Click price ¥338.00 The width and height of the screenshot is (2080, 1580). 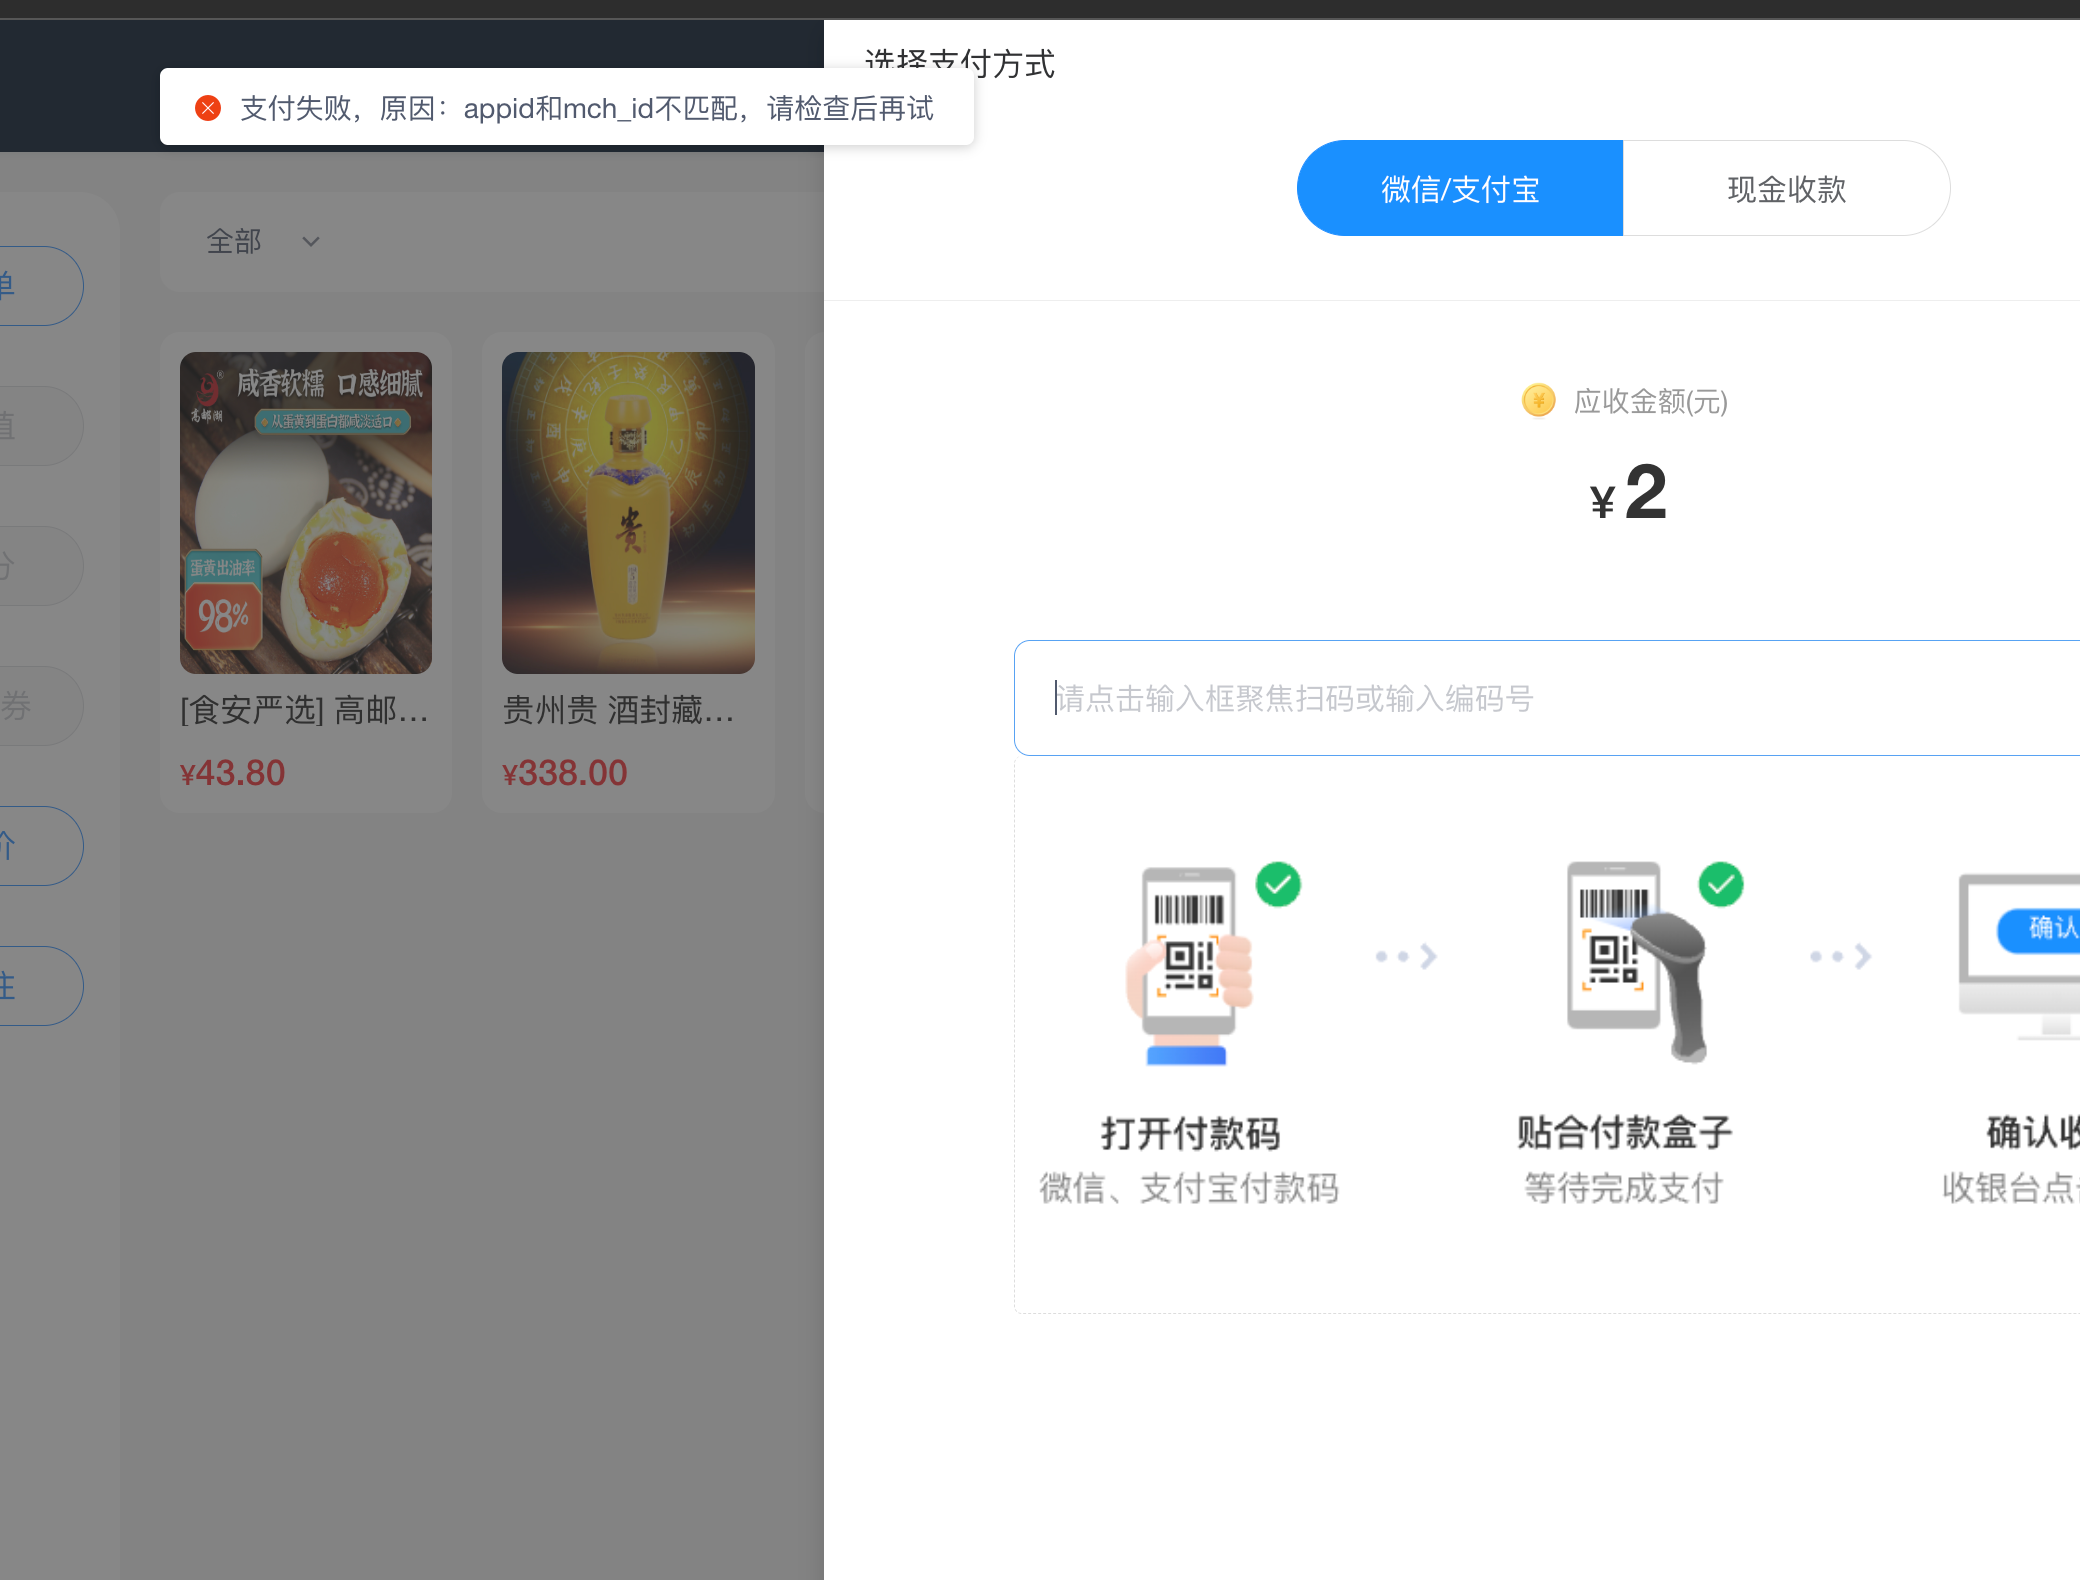pos(565,773)
